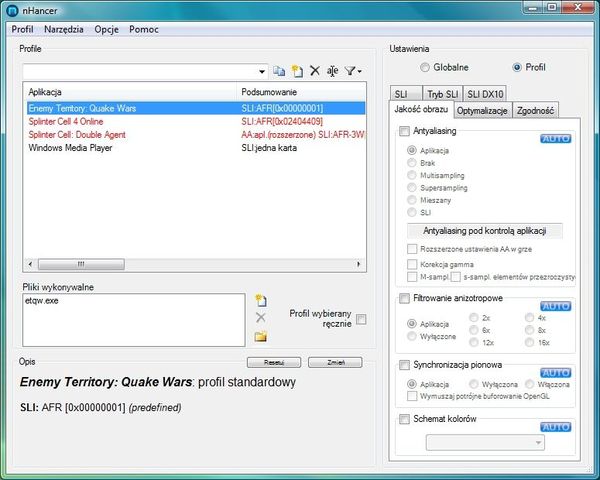Toggle Korekcja gamma checkbox
Screen dimensions: 600x480
(x=412, y=264)
